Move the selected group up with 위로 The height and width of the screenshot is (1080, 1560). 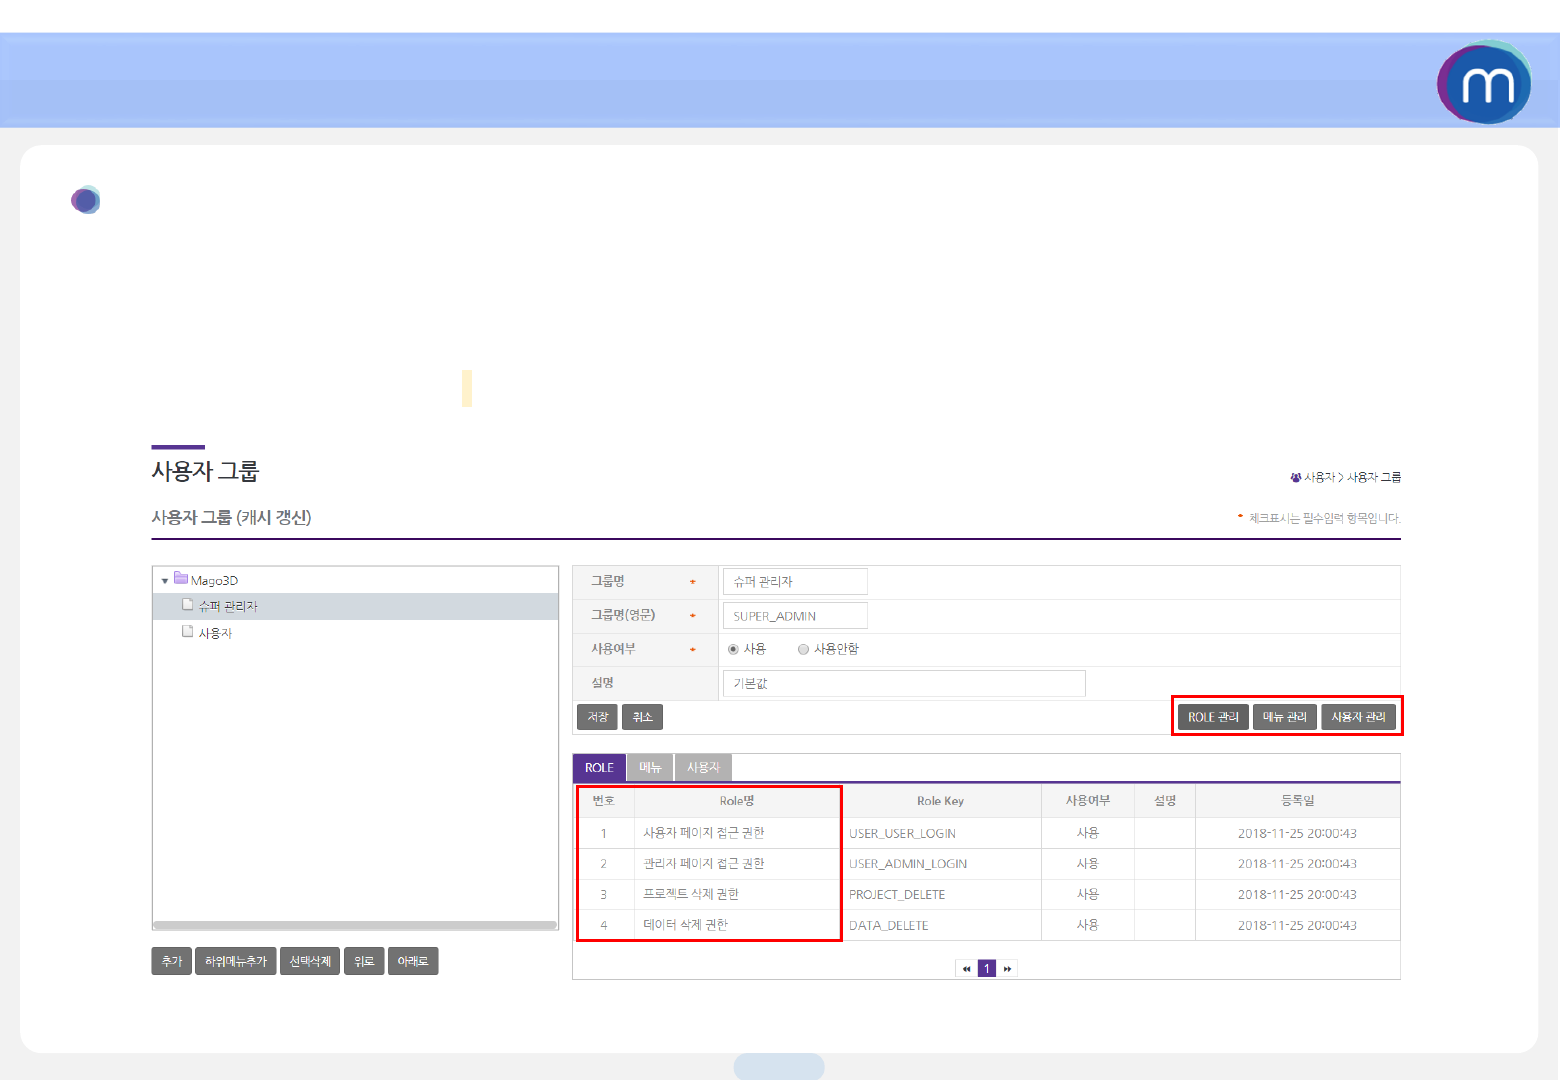click(x=364, y=961)
